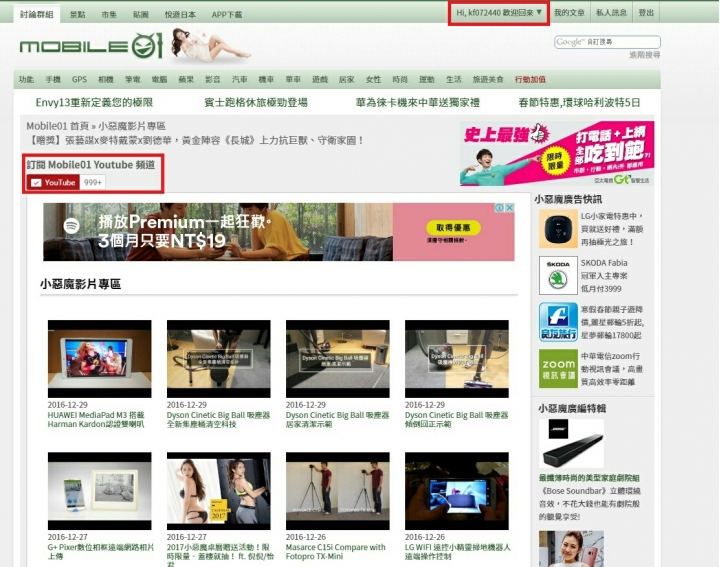Image resolution: width=720 pixels, height=567 pixels.
Task: Open the 旅遊美食 category menu
Action: click(x=488, y=79)
